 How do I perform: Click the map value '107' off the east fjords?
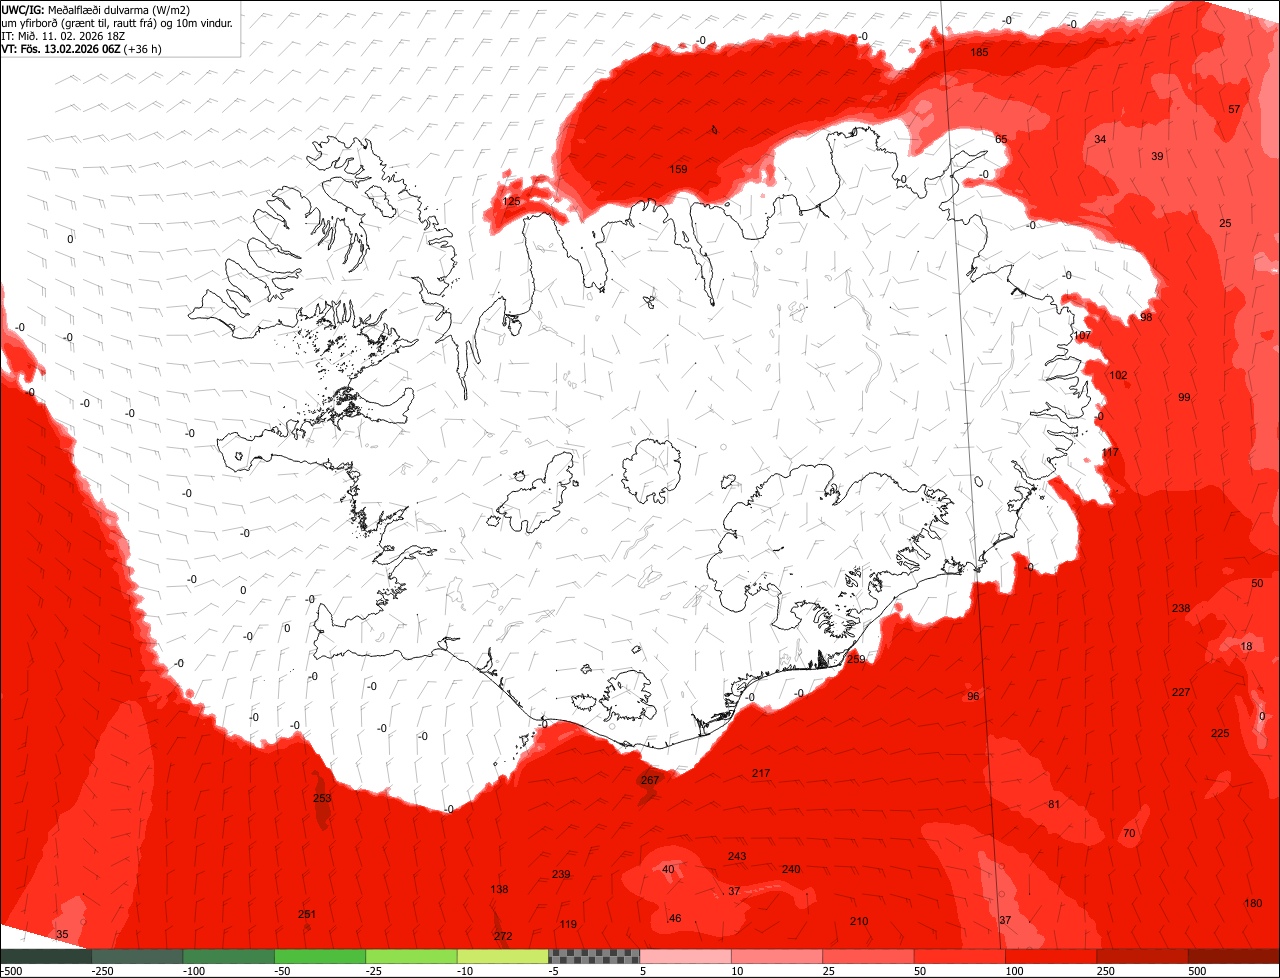pos(1082,335)
